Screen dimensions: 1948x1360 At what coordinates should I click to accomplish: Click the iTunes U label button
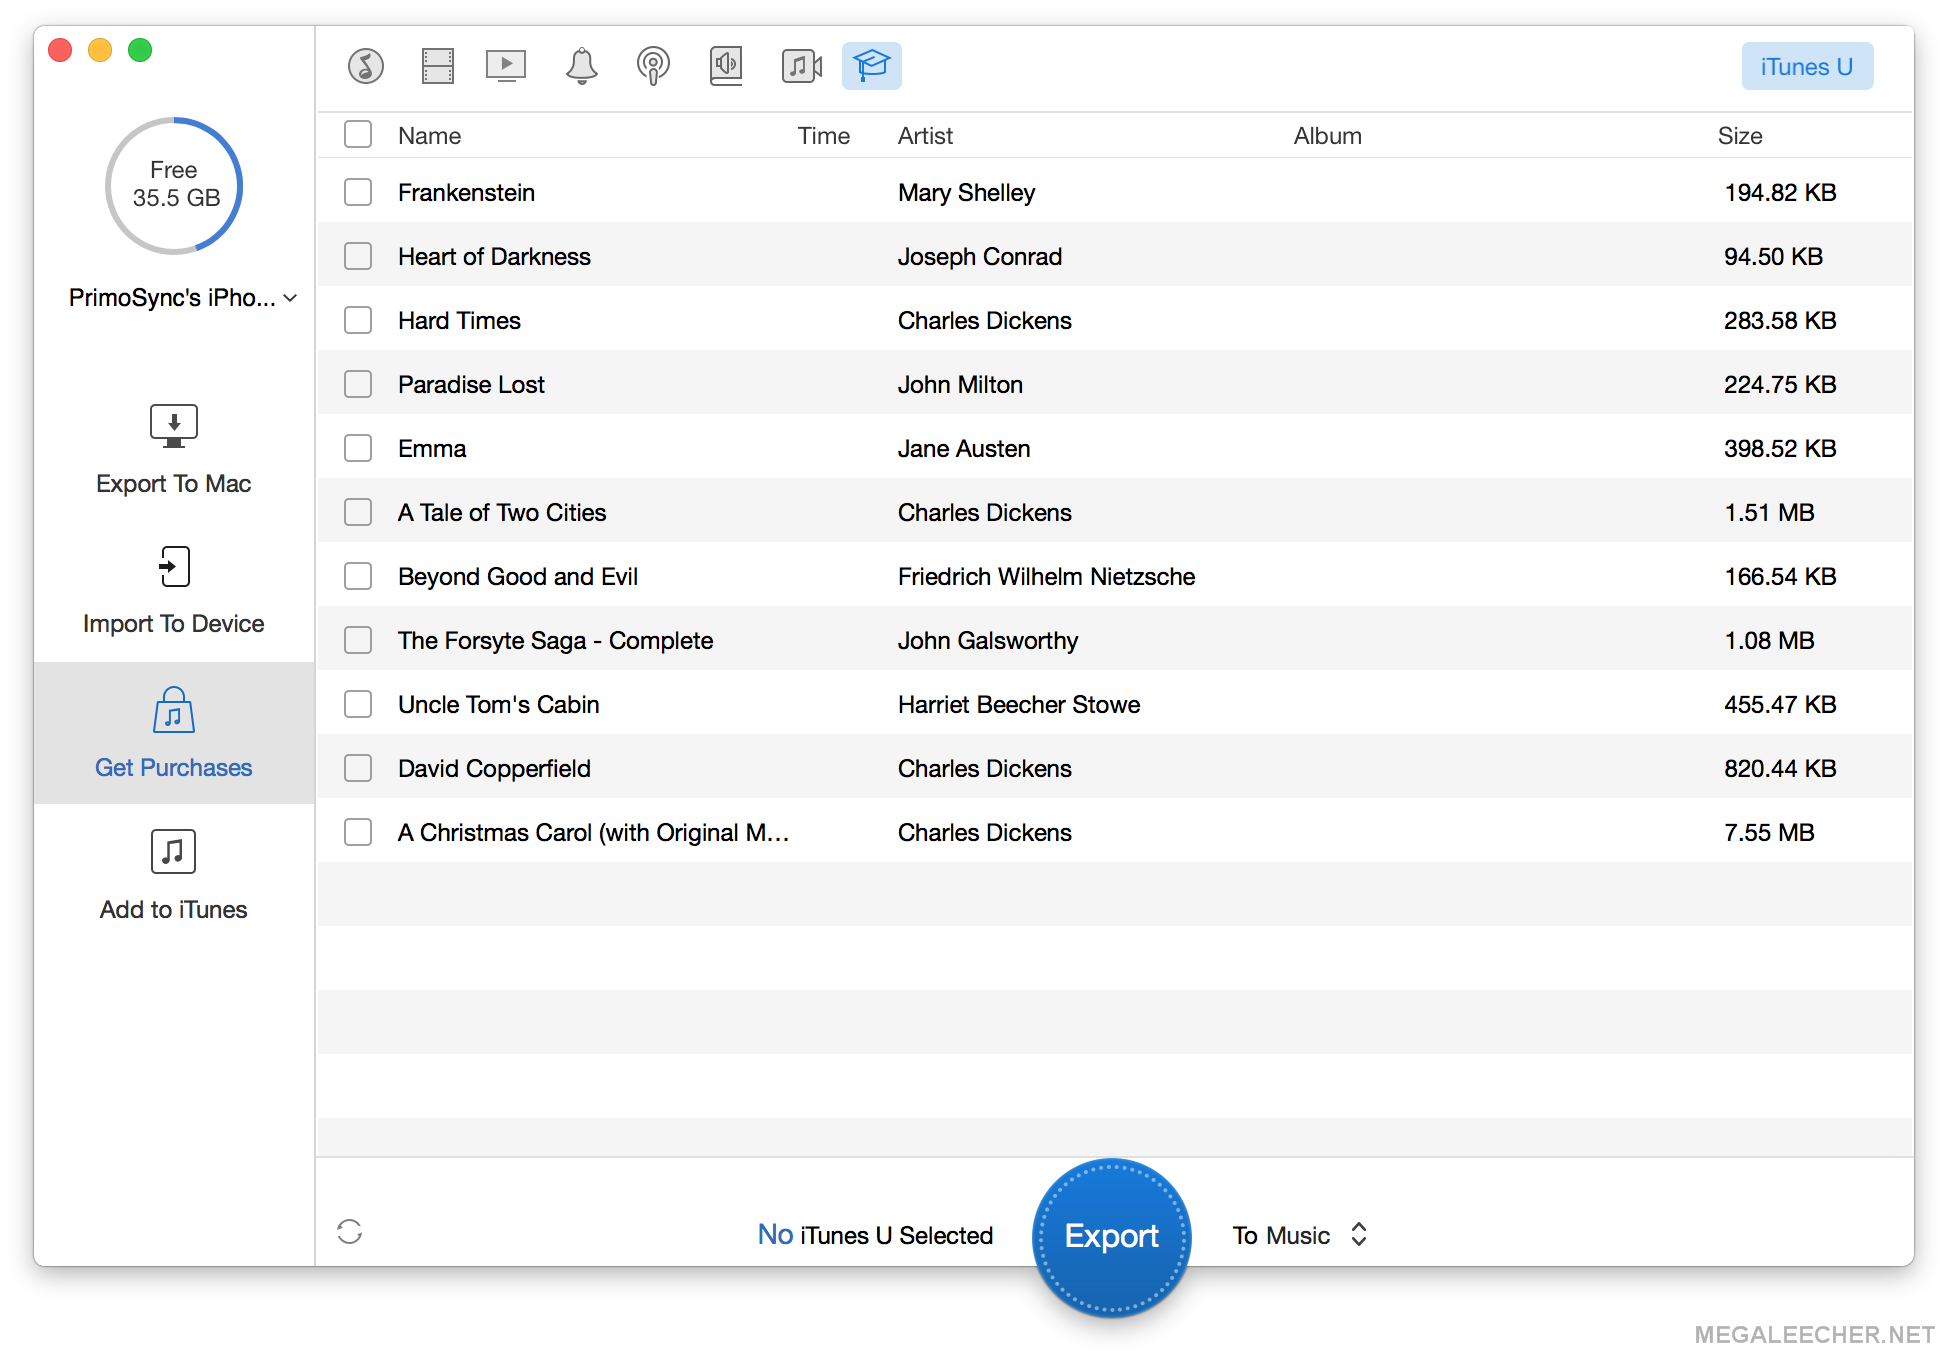(1807, 66)
